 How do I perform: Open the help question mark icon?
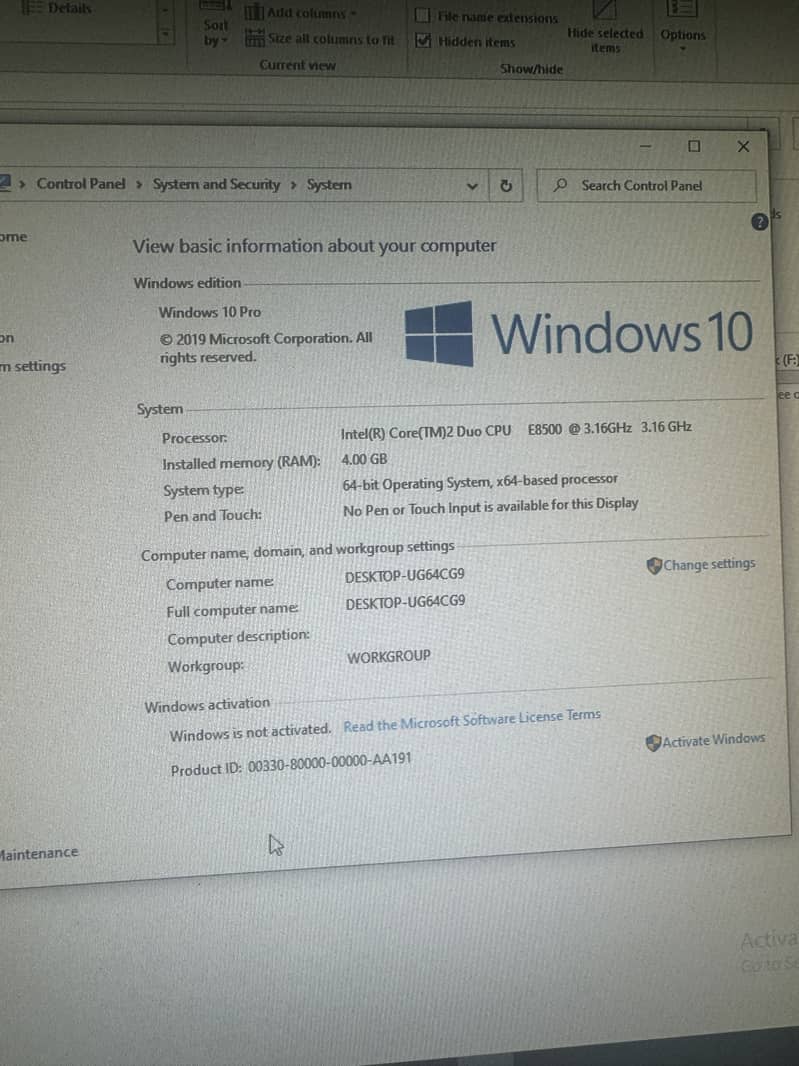[x=760, y=222]
